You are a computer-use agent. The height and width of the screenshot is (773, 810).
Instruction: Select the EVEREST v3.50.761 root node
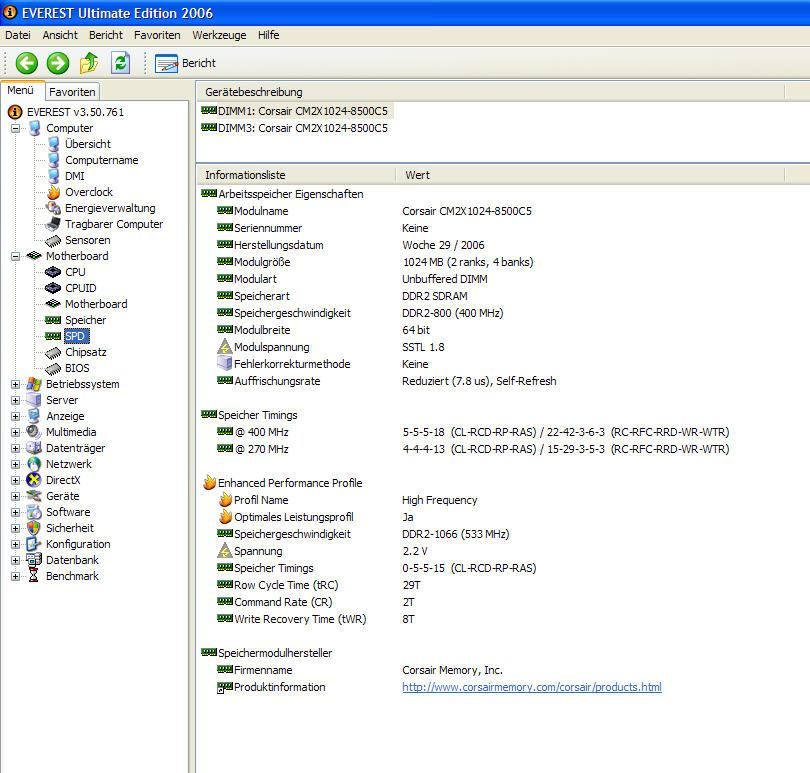[75, 112]
